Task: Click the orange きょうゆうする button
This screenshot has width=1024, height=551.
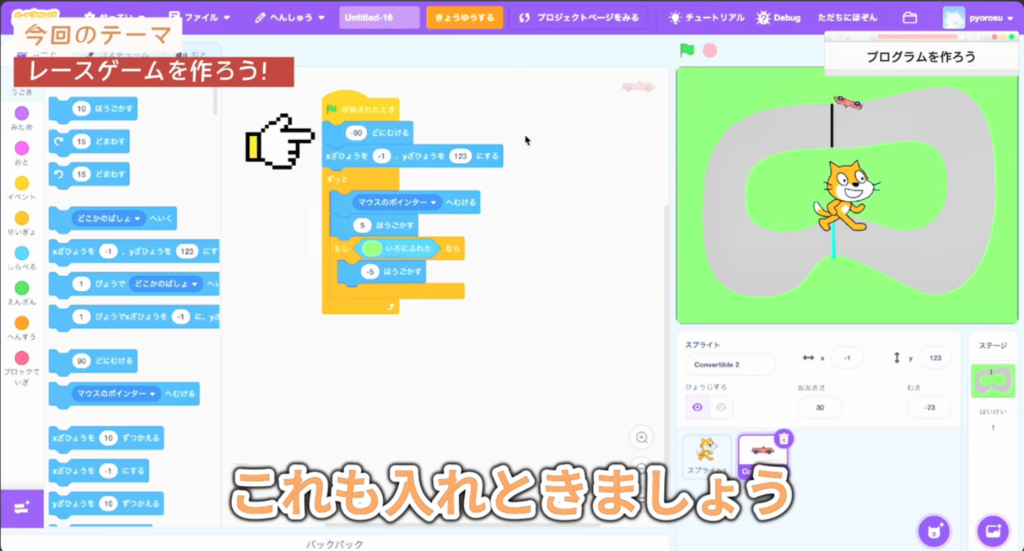Action: tap(464, 18)
